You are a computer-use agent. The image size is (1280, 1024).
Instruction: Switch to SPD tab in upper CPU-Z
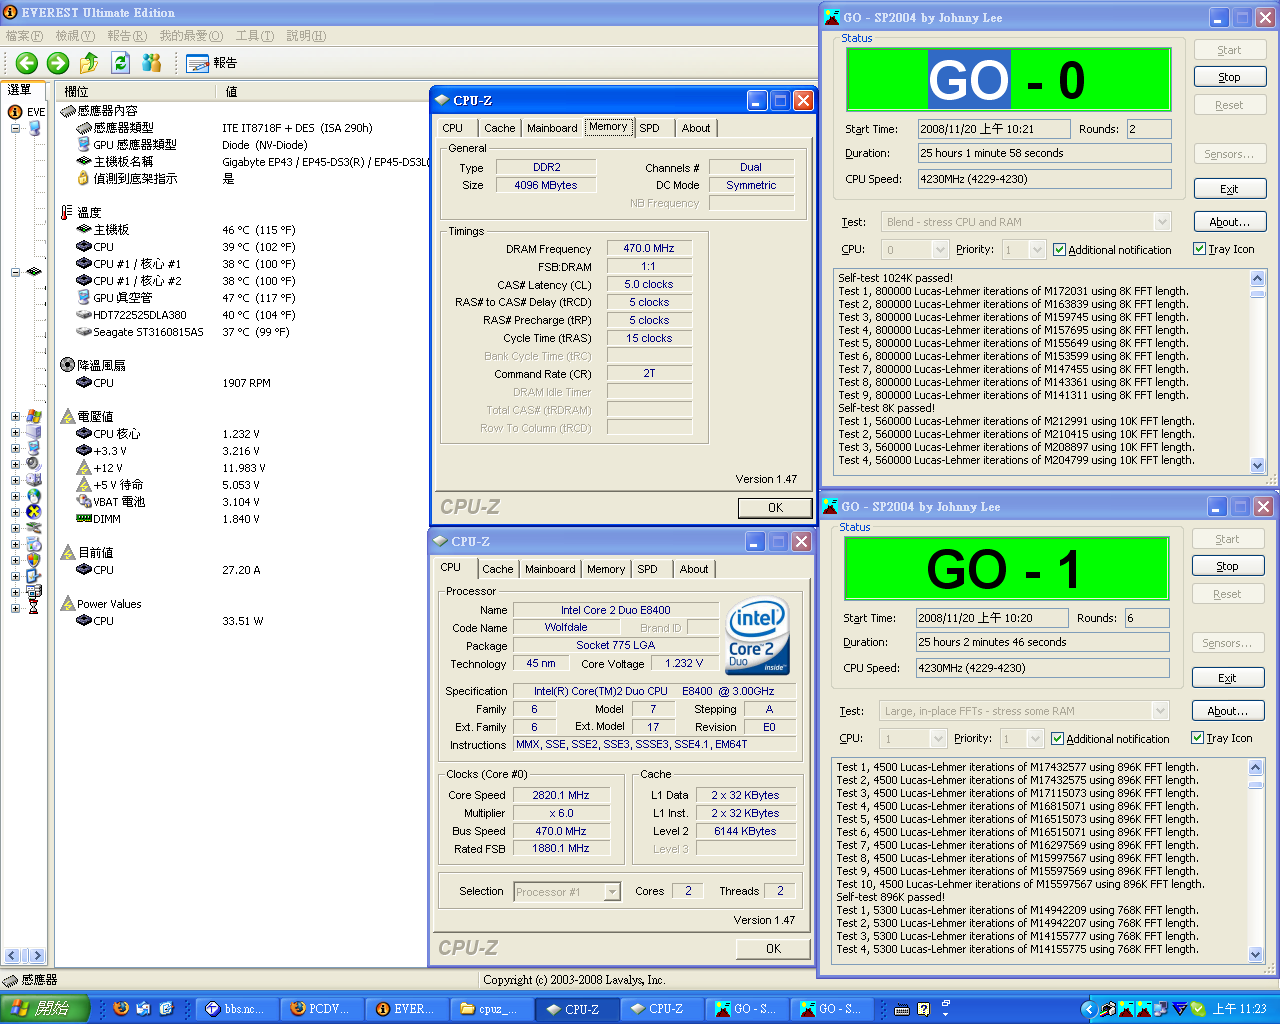click(x=649, y=128)
